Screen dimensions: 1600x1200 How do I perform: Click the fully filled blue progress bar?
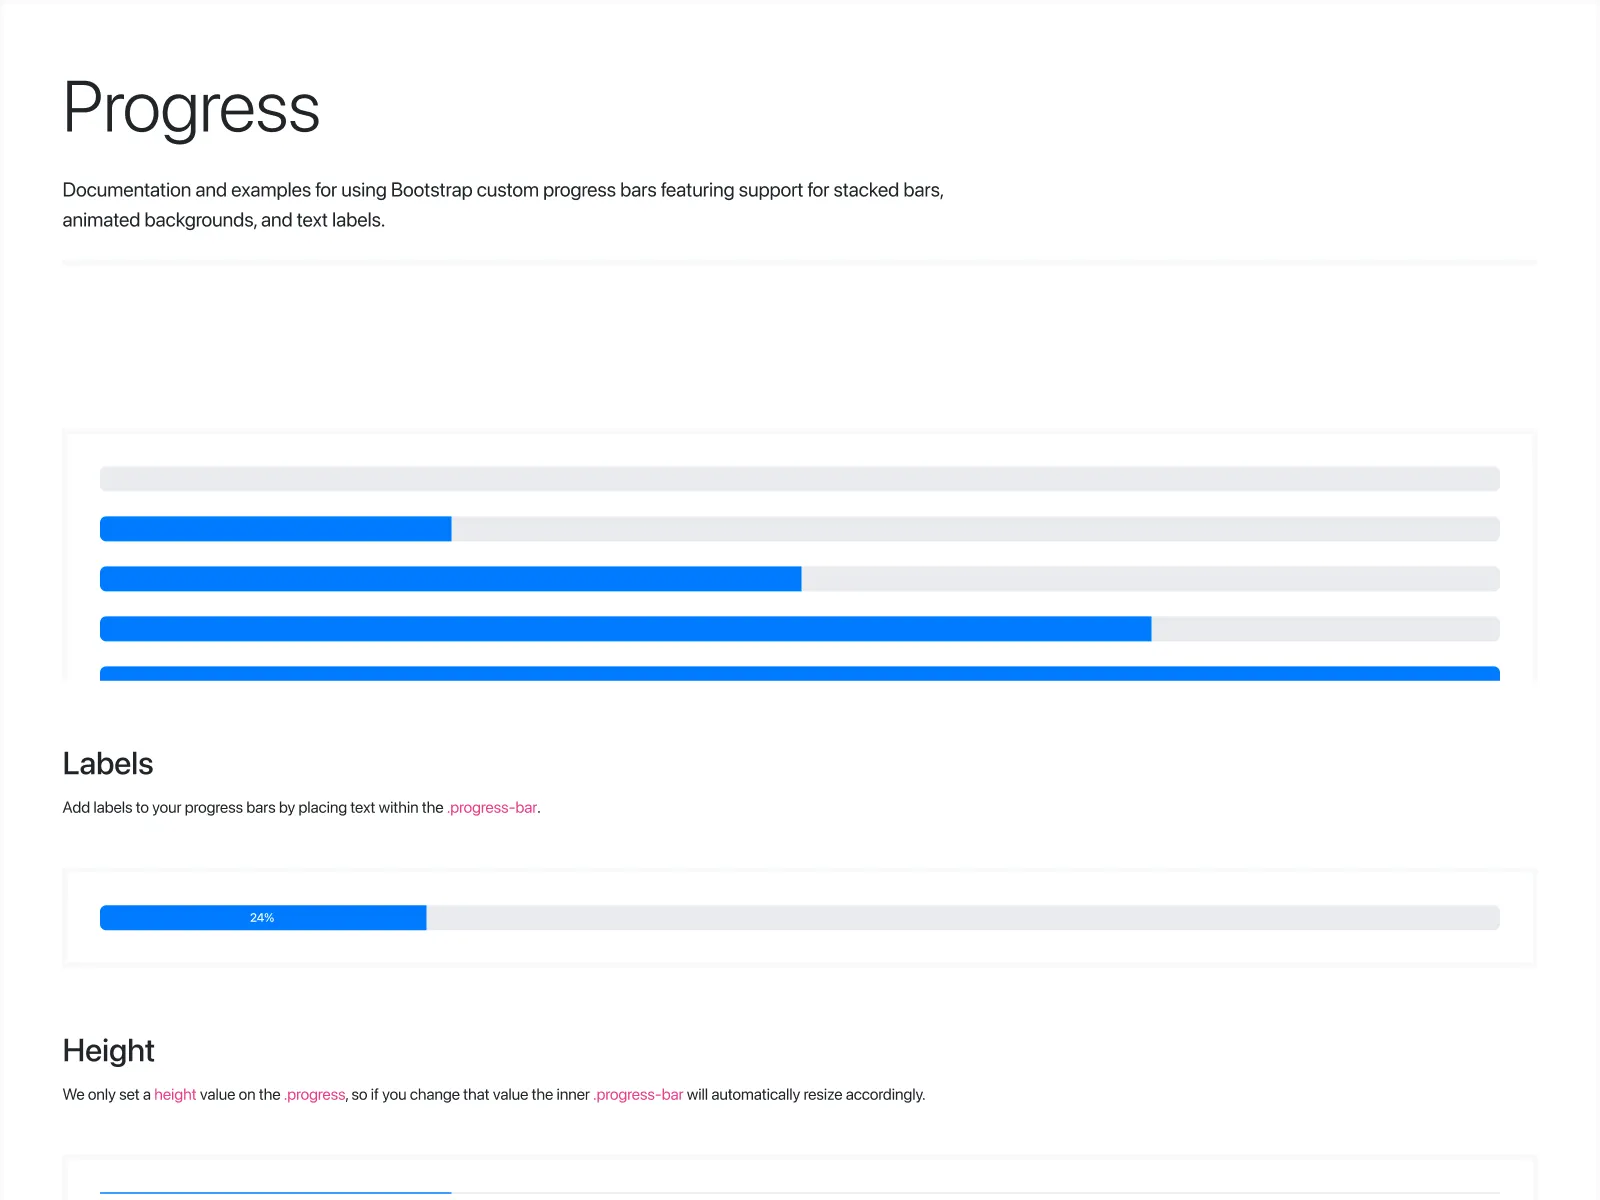800,675
